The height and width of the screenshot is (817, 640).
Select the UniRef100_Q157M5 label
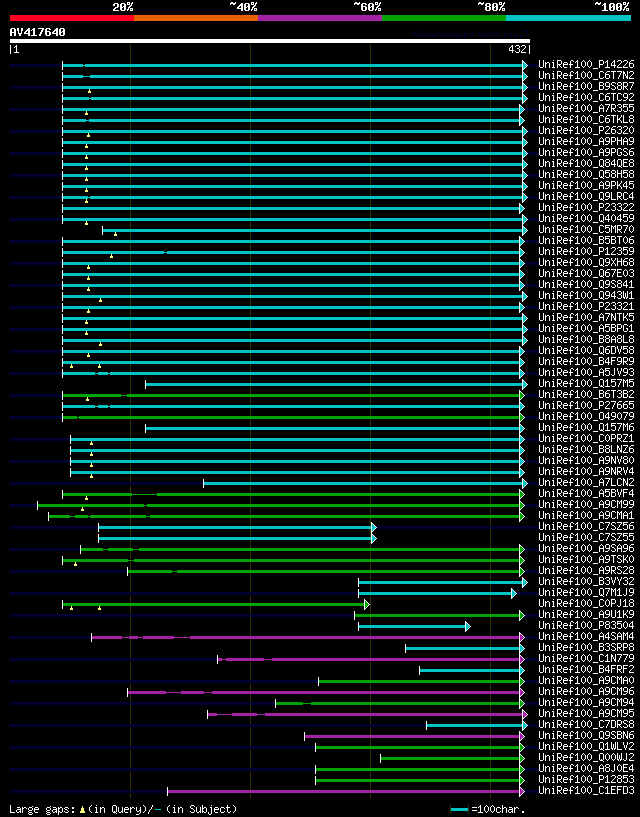(x=586, y=383)
